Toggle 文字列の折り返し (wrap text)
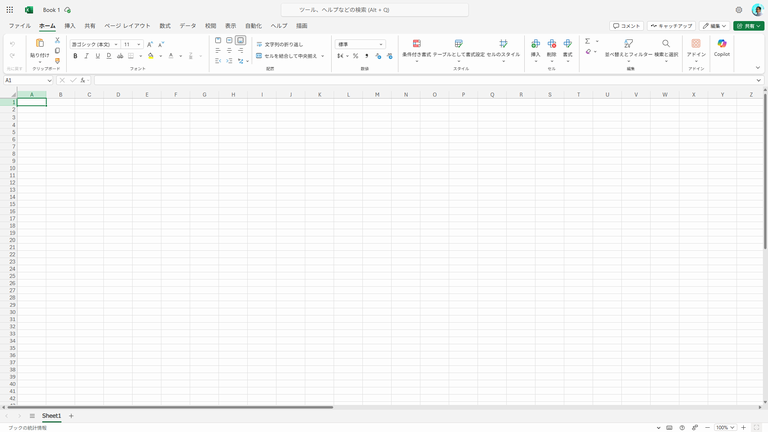The height and width of the screenshot is (432, 768). pyautogui.click(x=279, y=44)
